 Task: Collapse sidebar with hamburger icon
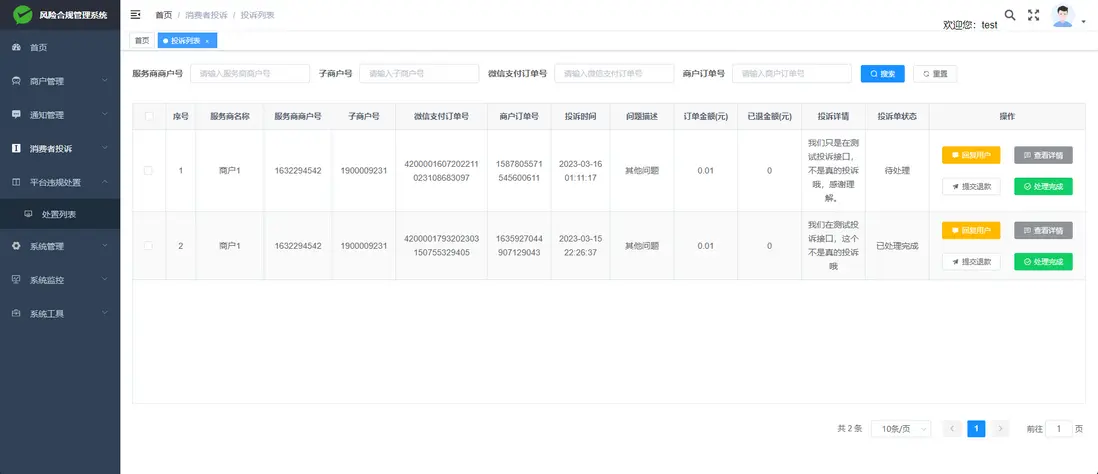(x=136, y=15)
